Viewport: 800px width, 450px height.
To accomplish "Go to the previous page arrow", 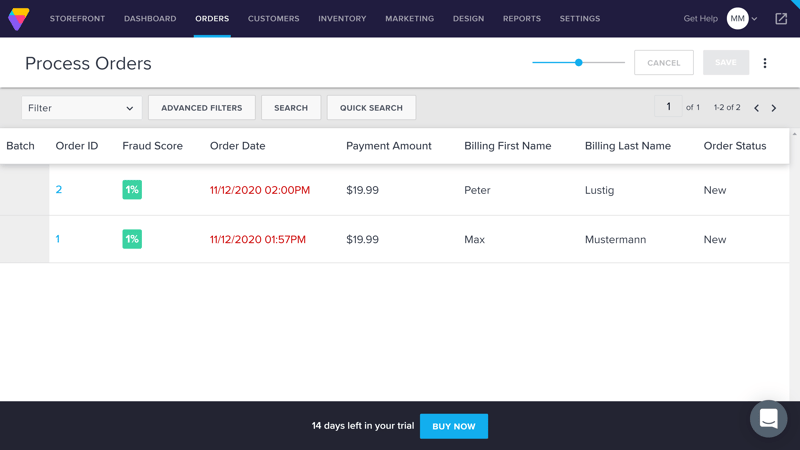I will point(756,108).
